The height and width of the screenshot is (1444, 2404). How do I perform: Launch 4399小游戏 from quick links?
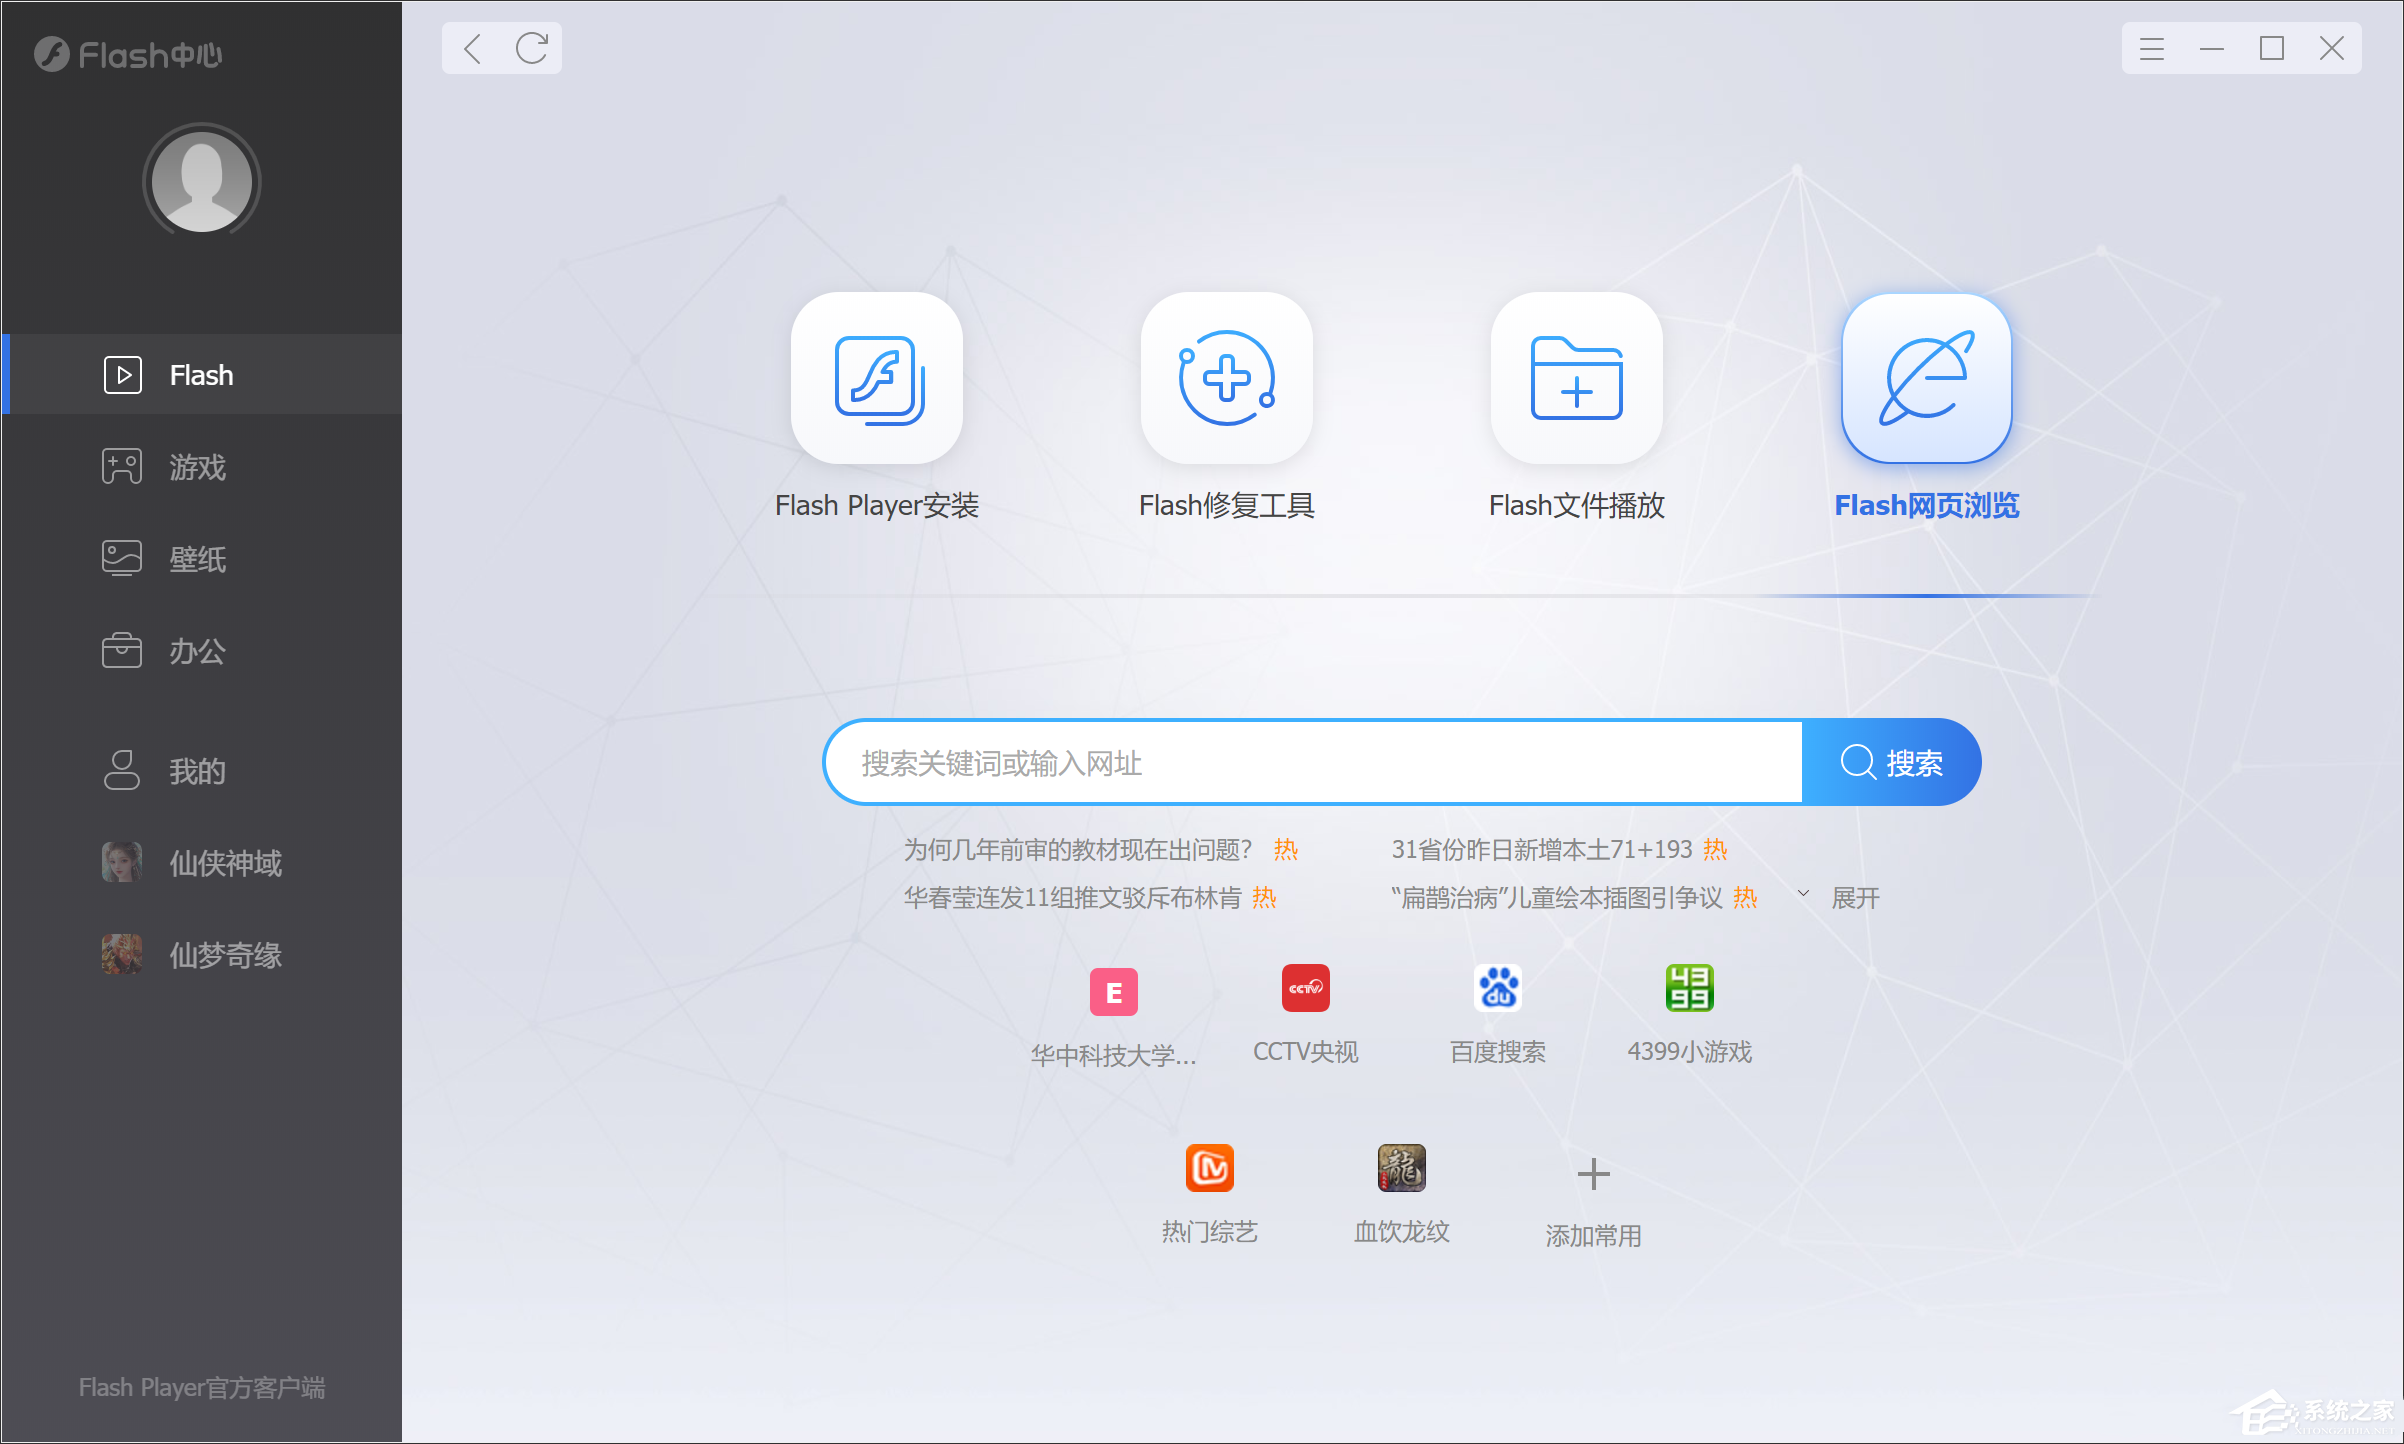(1689, 988)
